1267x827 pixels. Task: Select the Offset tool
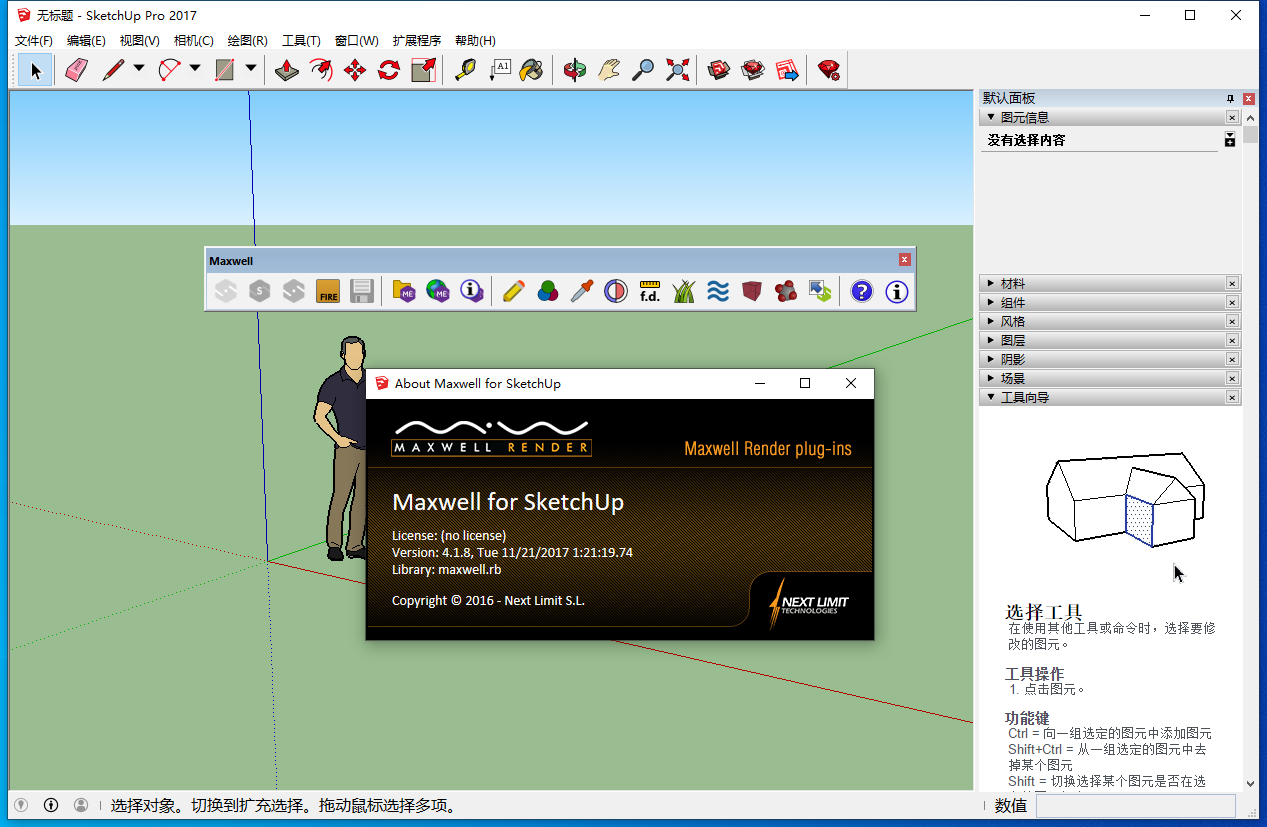(321, 70)
